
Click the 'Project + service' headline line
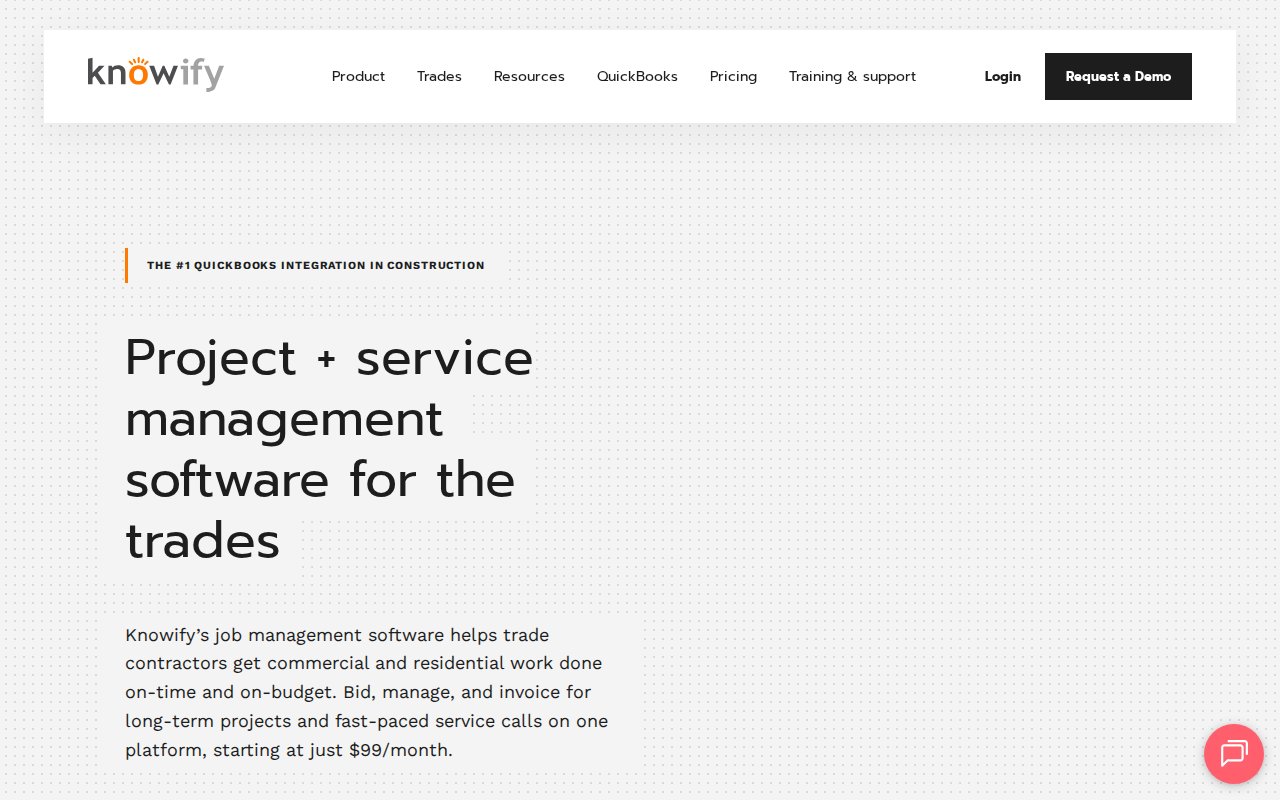coord(328,357)
